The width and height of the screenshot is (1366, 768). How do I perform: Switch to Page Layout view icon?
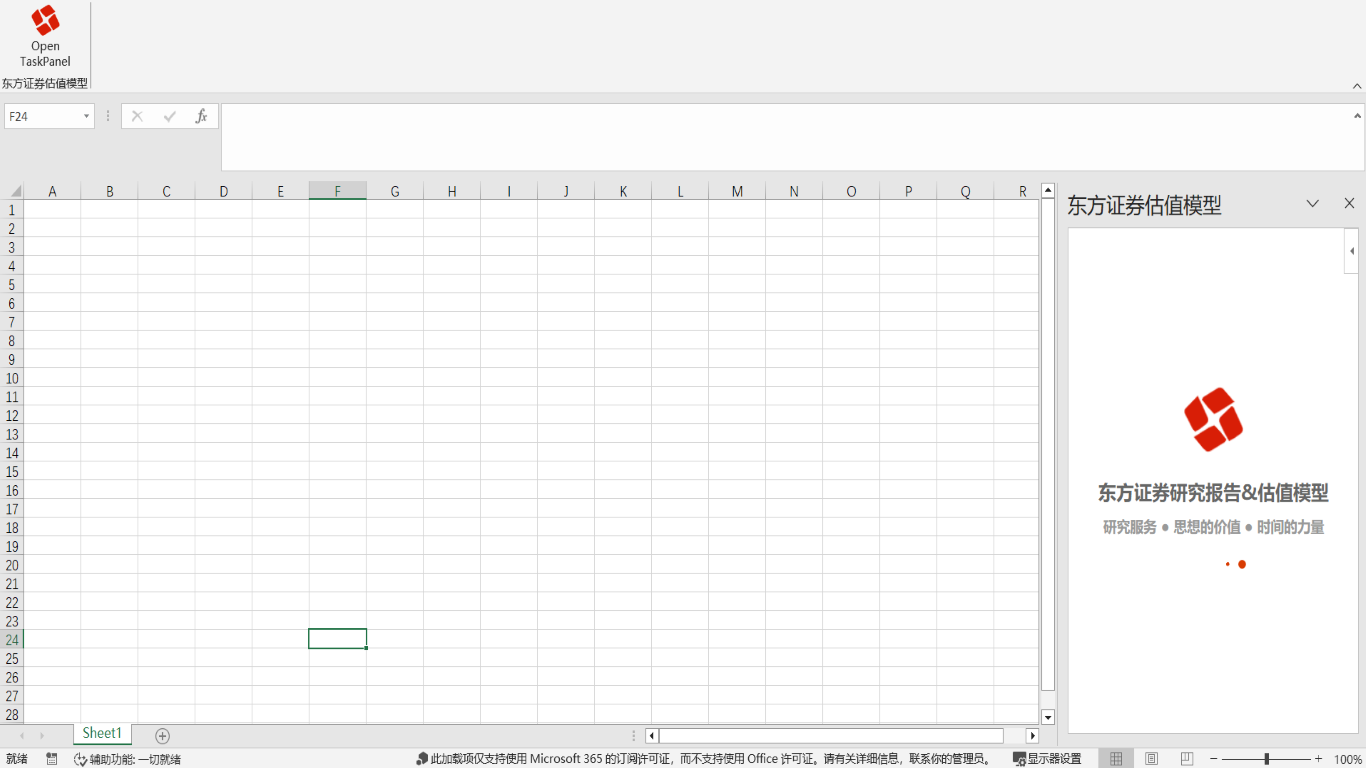[x=1151, y=759]
